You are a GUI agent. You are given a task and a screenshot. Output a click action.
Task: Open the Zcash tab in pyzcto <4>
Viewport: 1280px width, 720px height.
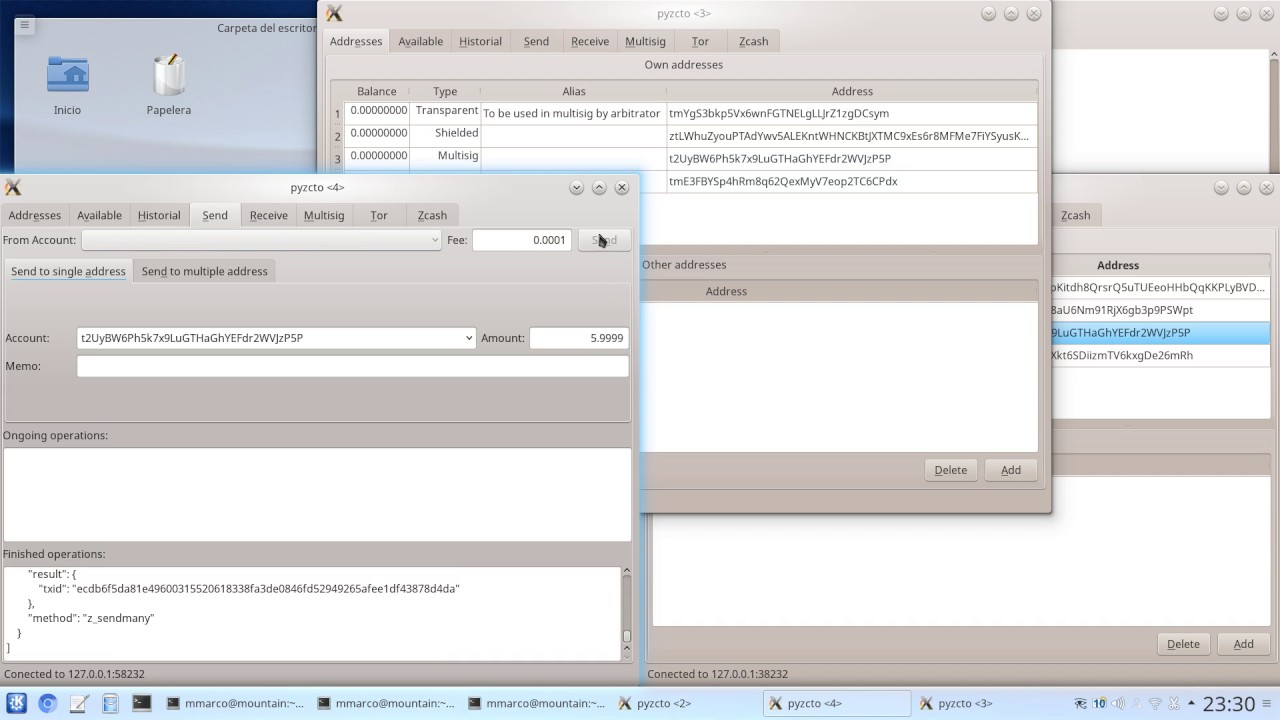[432, 215]
